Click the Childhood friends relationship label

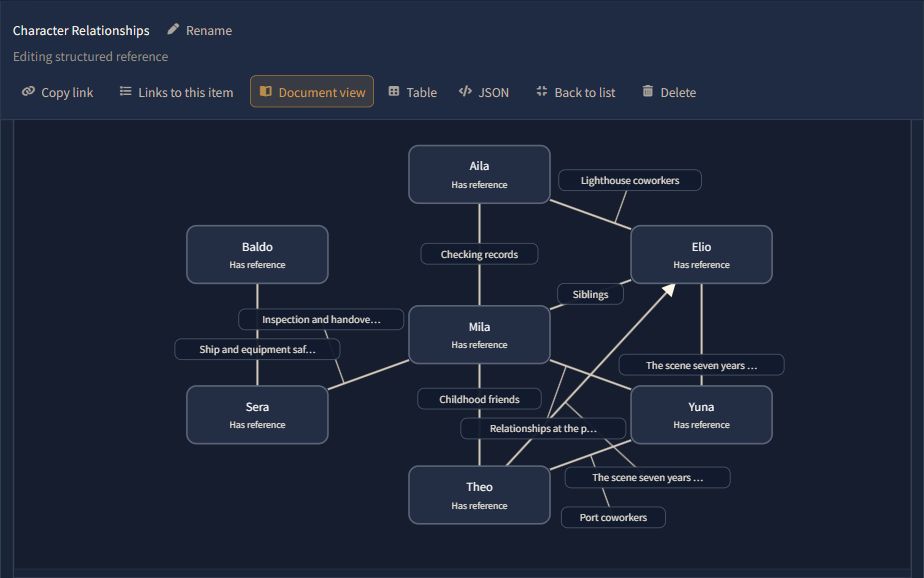point(479,399)
